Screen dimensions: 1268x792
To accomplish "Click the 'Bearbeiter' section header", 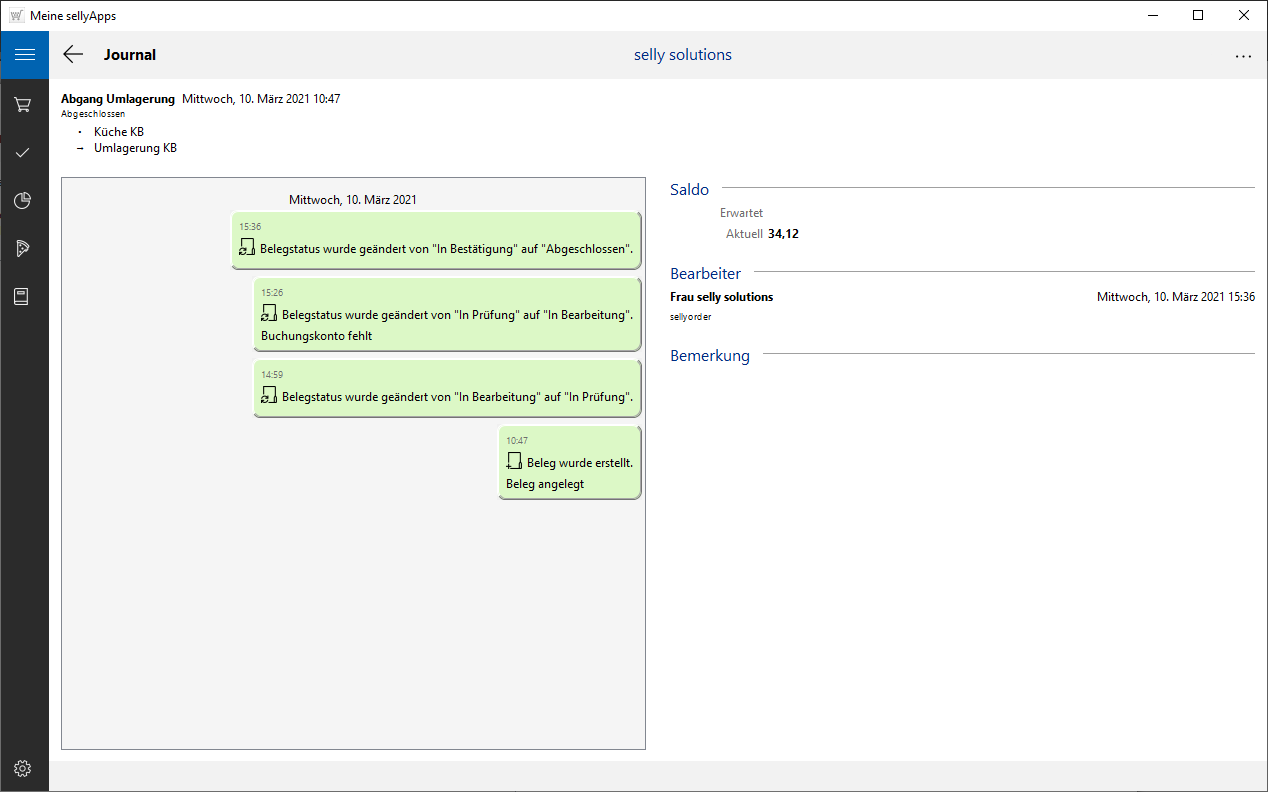I will [705, 273].
